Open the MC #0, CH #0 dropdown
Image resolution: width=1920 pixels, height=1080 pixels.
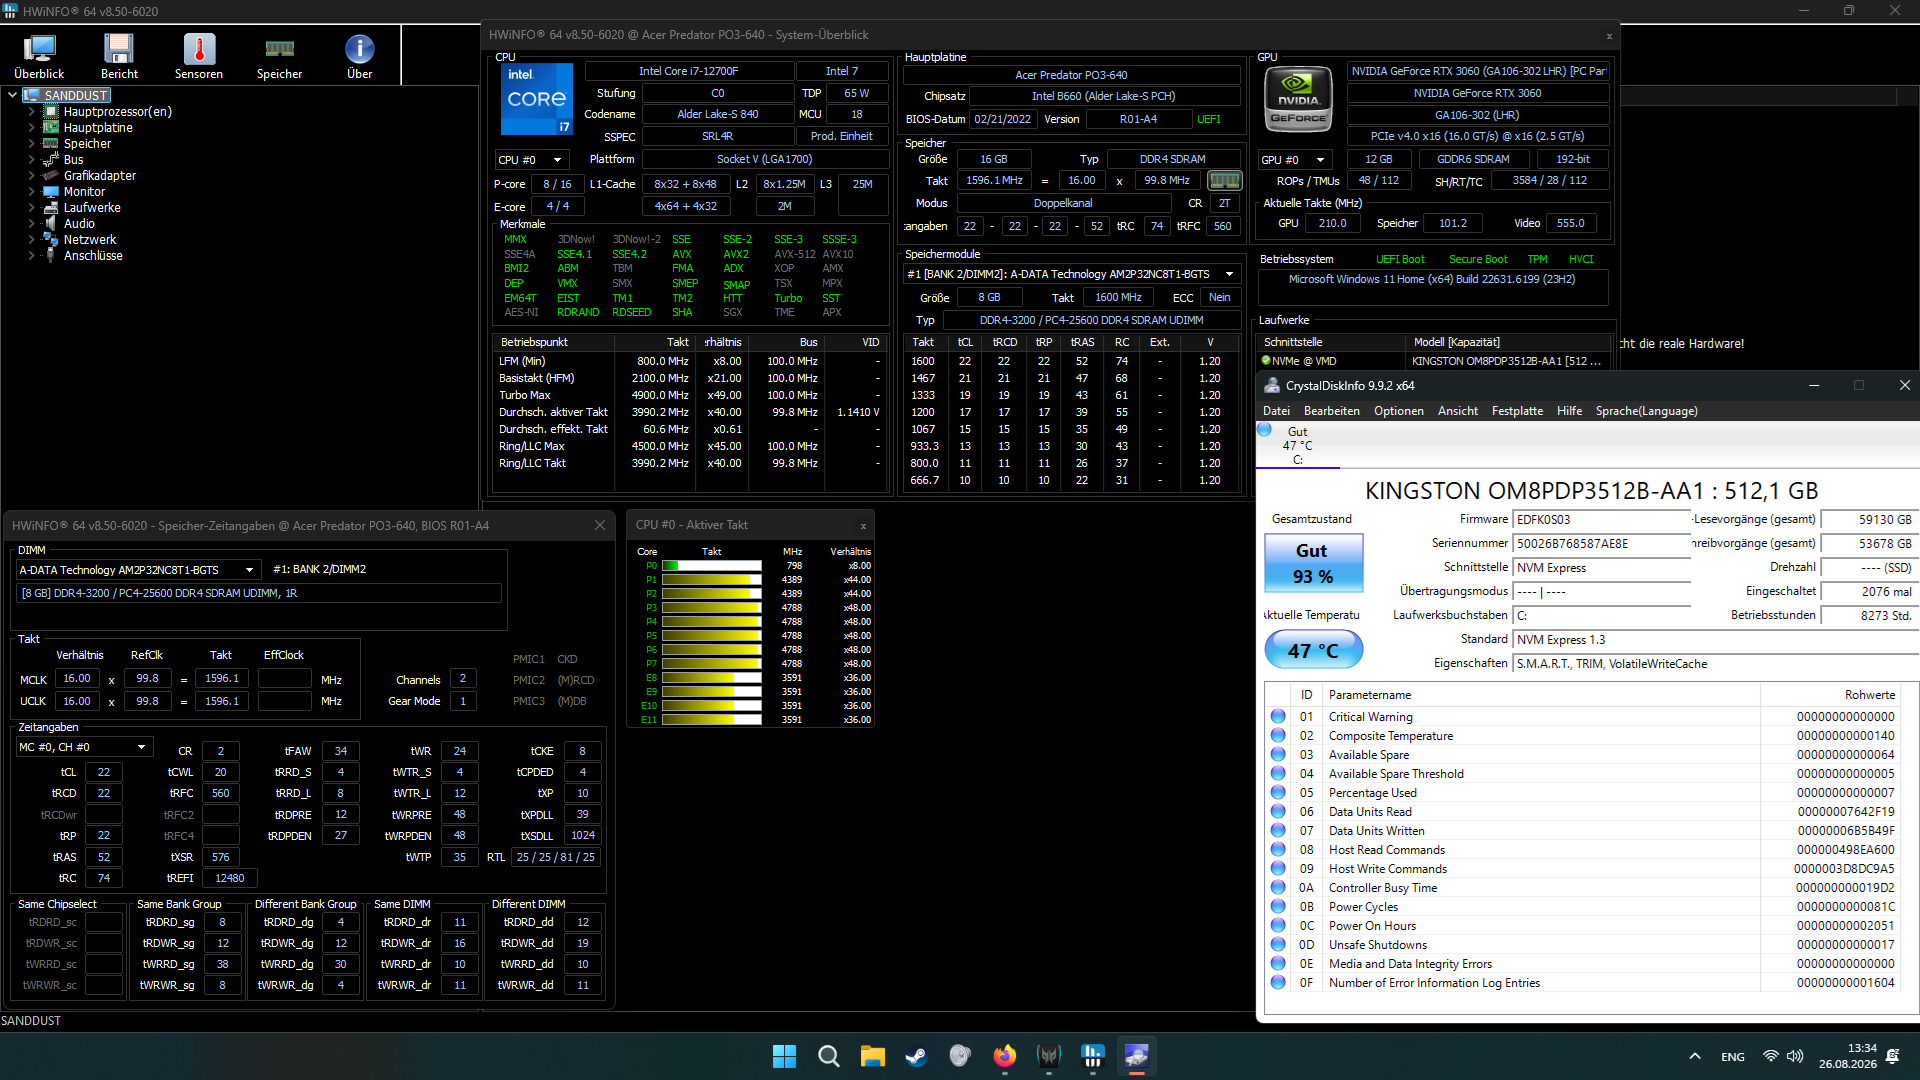[x=84, y=747]
